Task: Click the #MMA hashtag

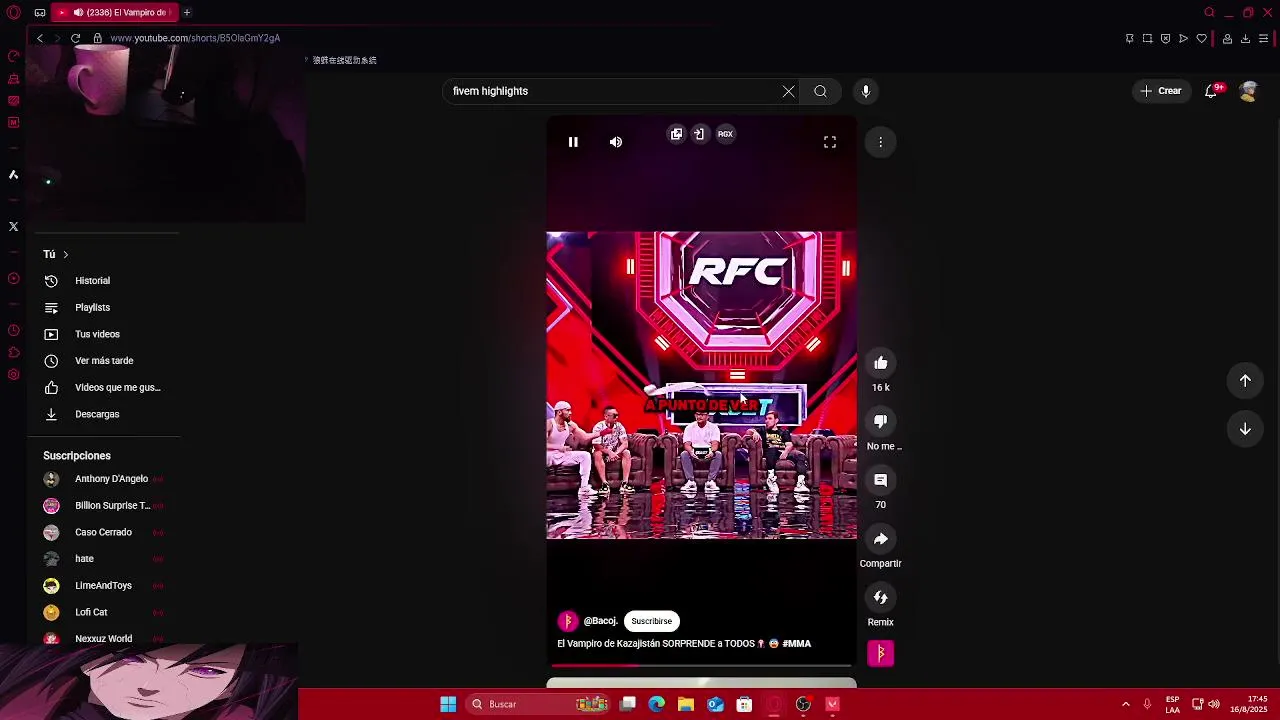Action: [797, 644]
